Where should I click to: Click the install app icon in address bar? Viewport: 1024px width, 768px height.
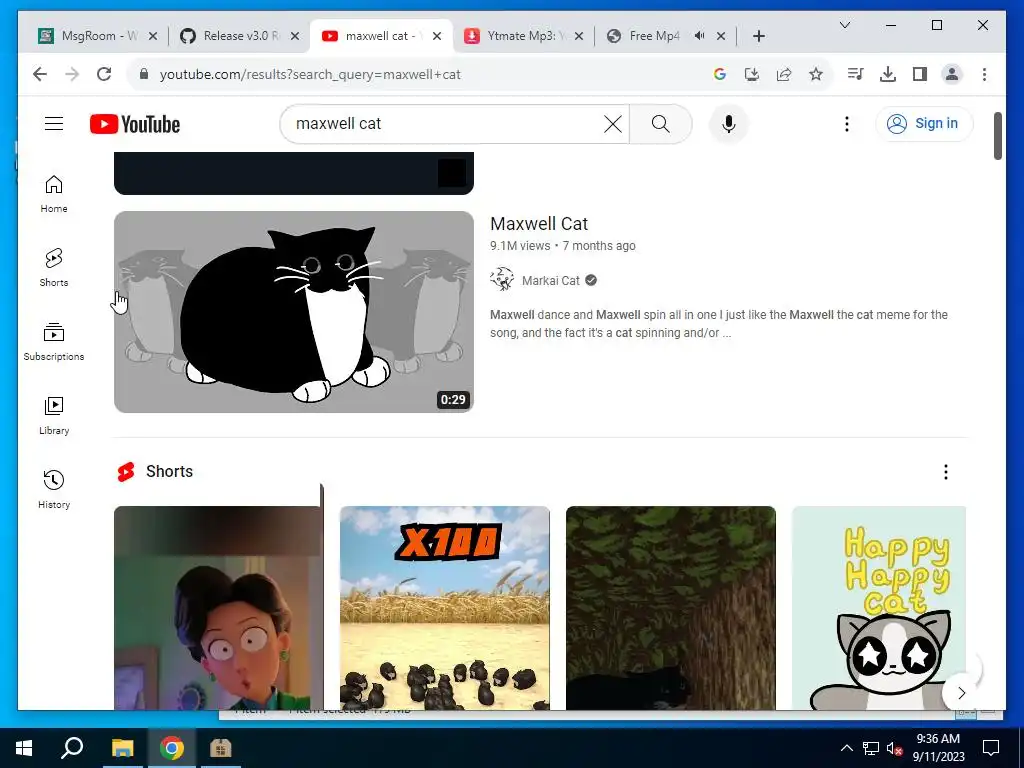coord(752,74)
